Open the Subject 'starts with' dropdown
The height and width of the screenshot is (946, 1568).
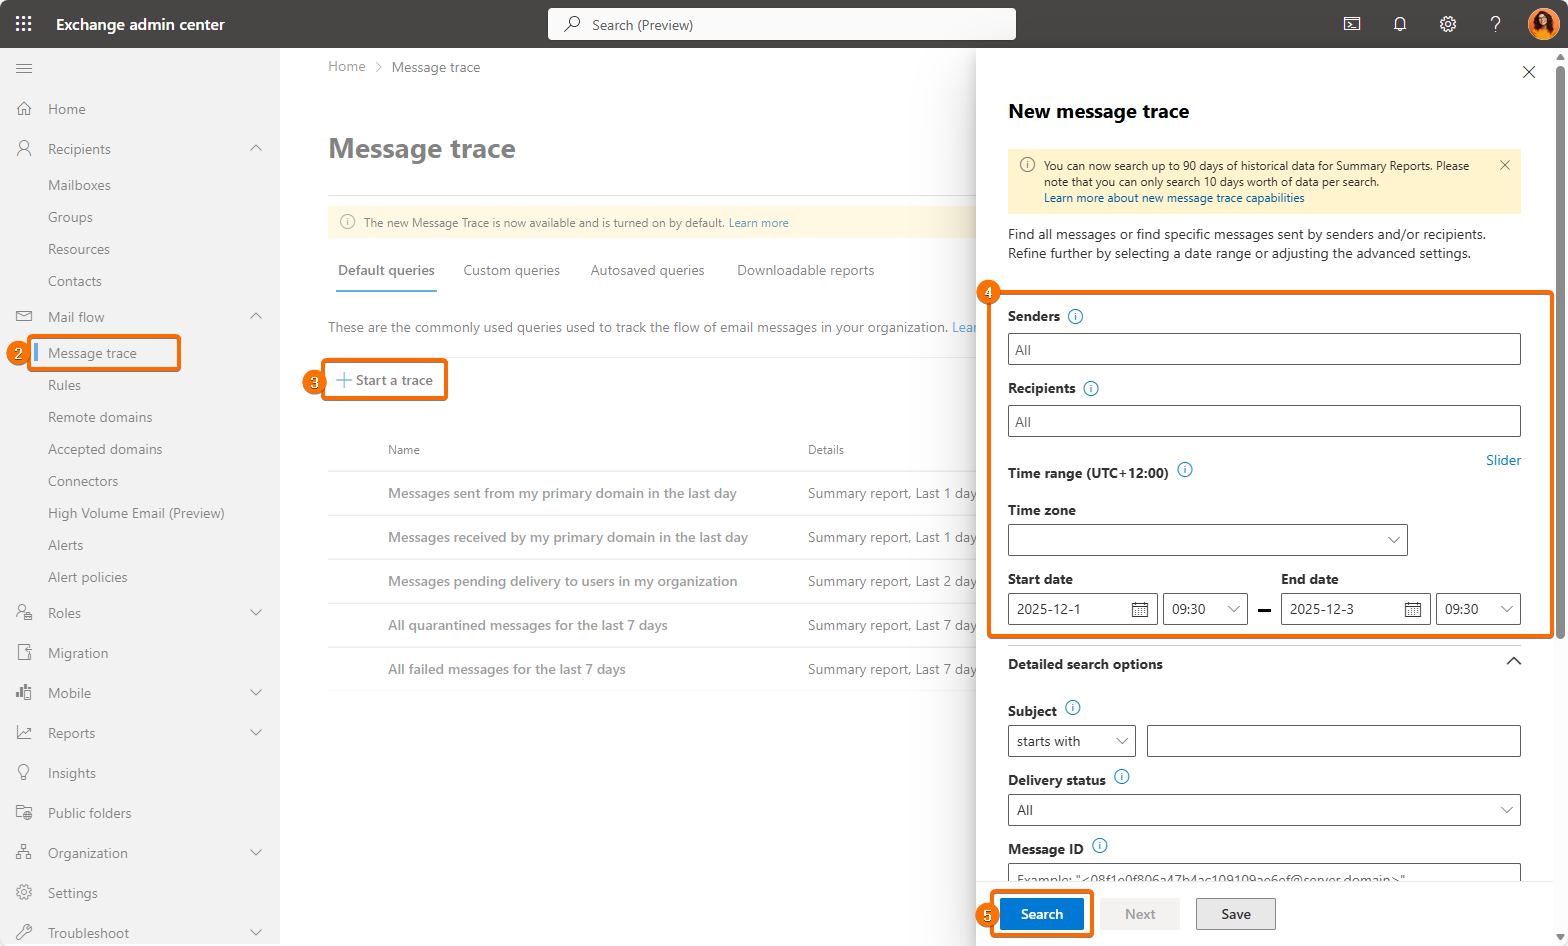(1071, 741)
